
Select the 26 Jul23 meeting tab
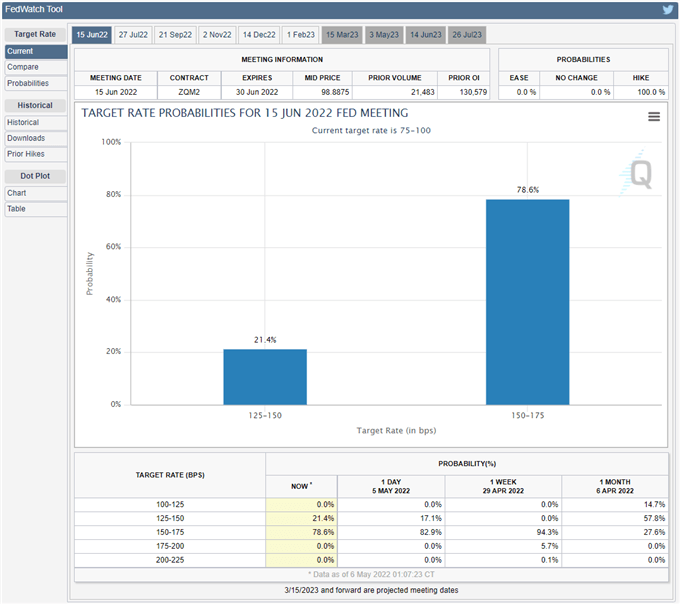pyautogui.click(x=467, y=35)
